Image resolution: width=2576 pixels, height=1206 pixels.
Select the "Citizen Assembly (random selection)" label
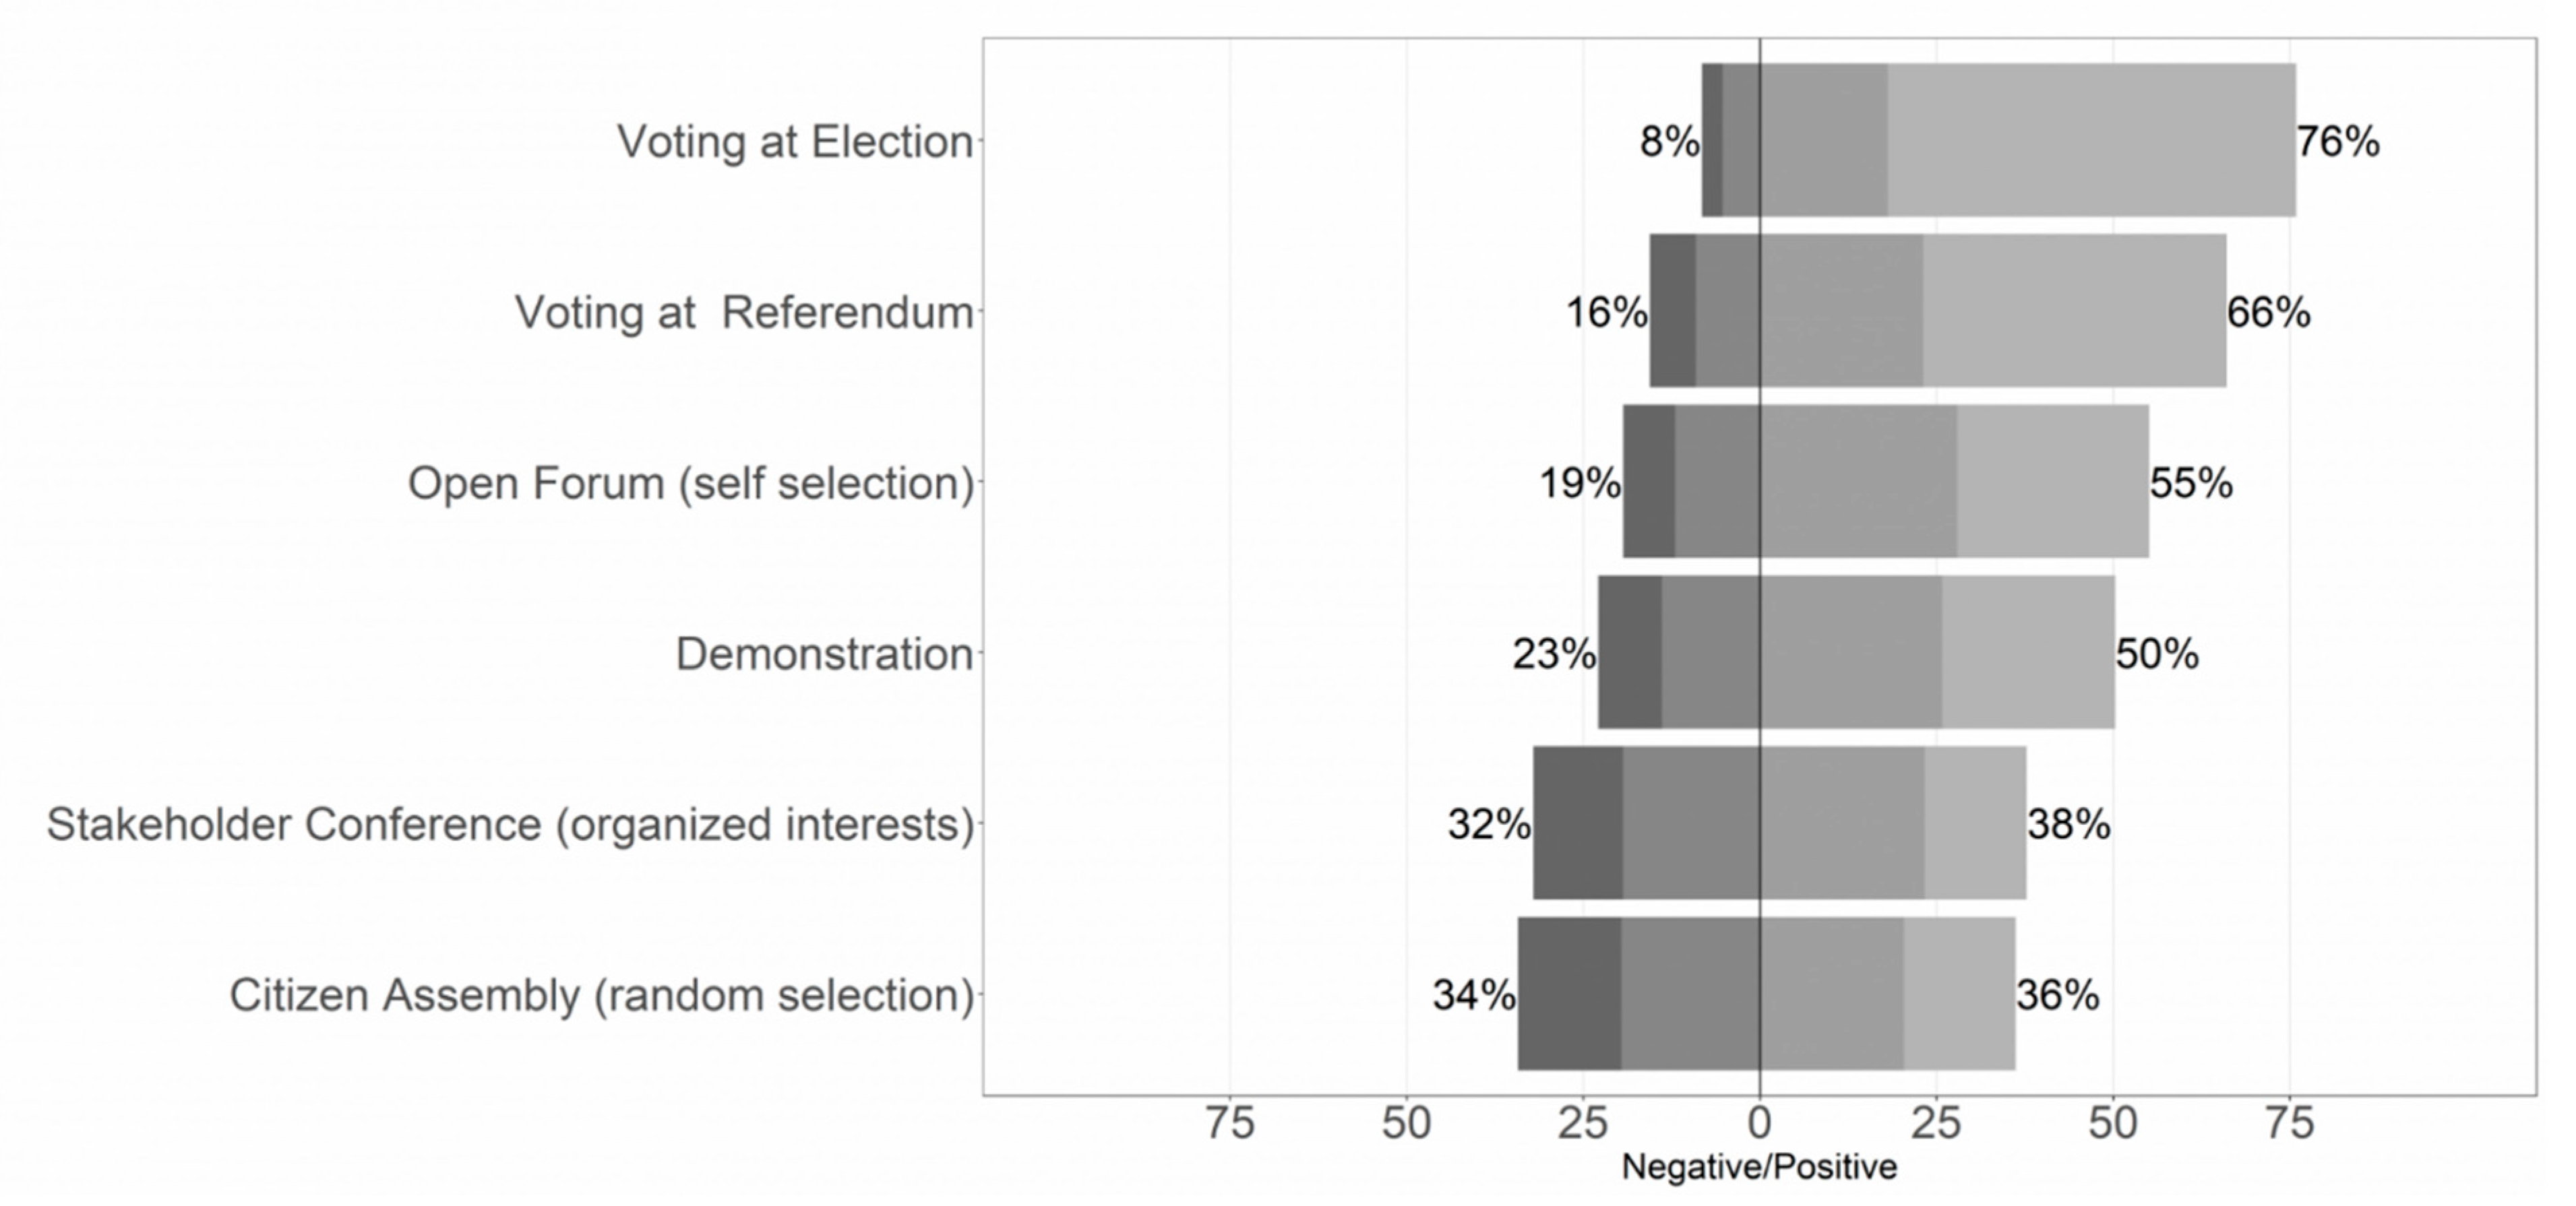(602, 996)
